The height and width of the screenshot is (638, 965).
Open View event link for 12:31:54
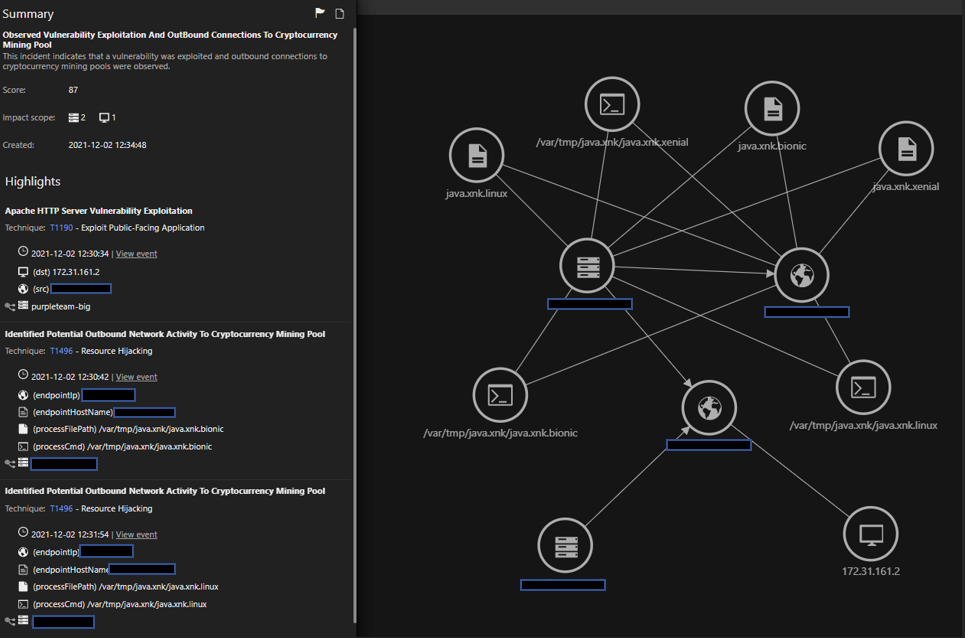(136, 535)
